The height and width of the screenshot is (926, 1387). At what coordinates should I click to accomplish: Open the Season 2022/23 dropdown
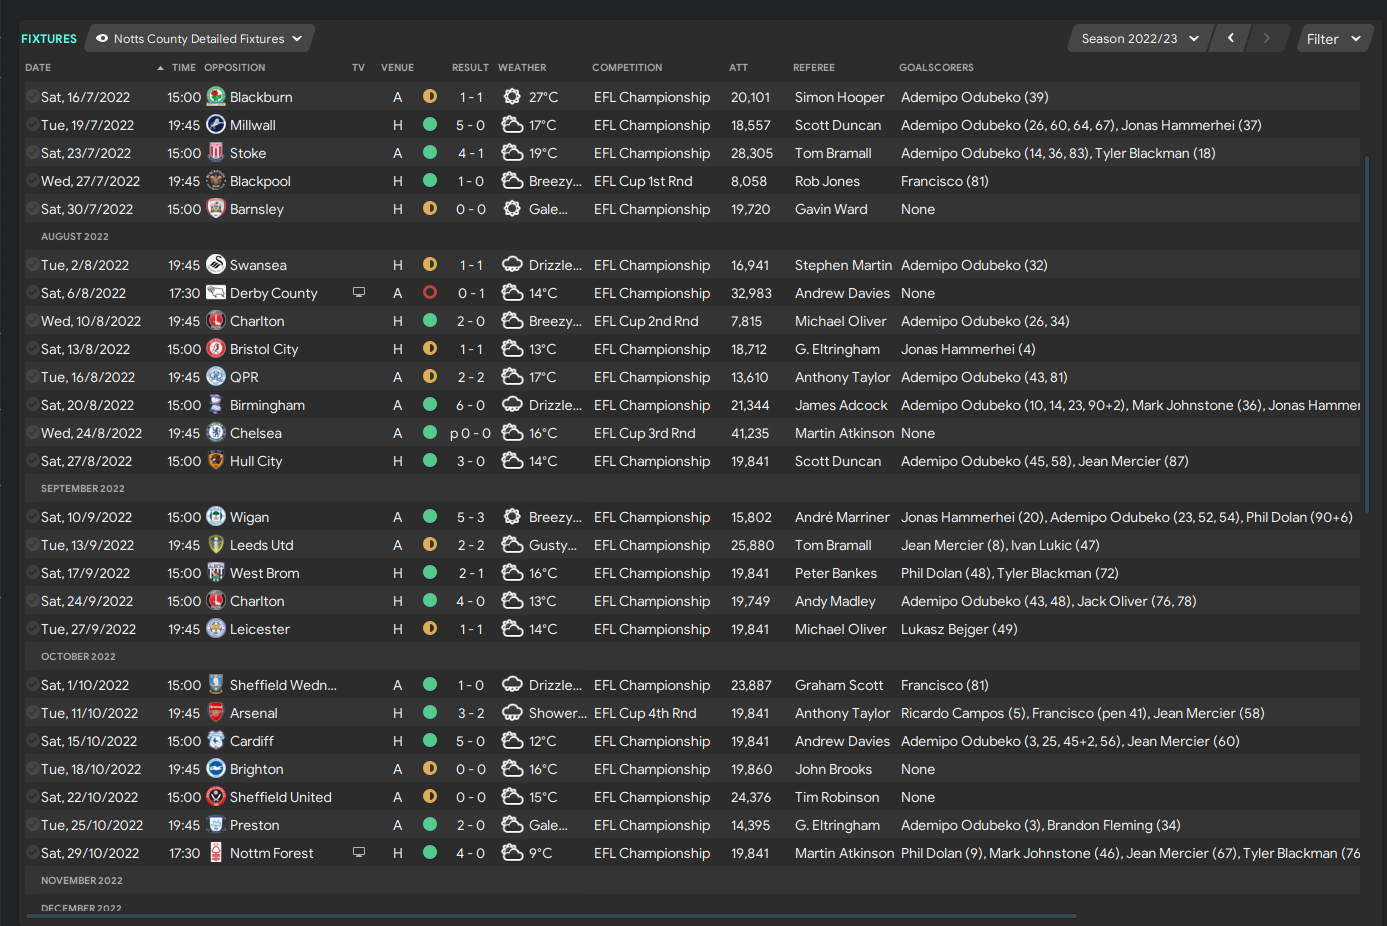[x=1140, y=39]
